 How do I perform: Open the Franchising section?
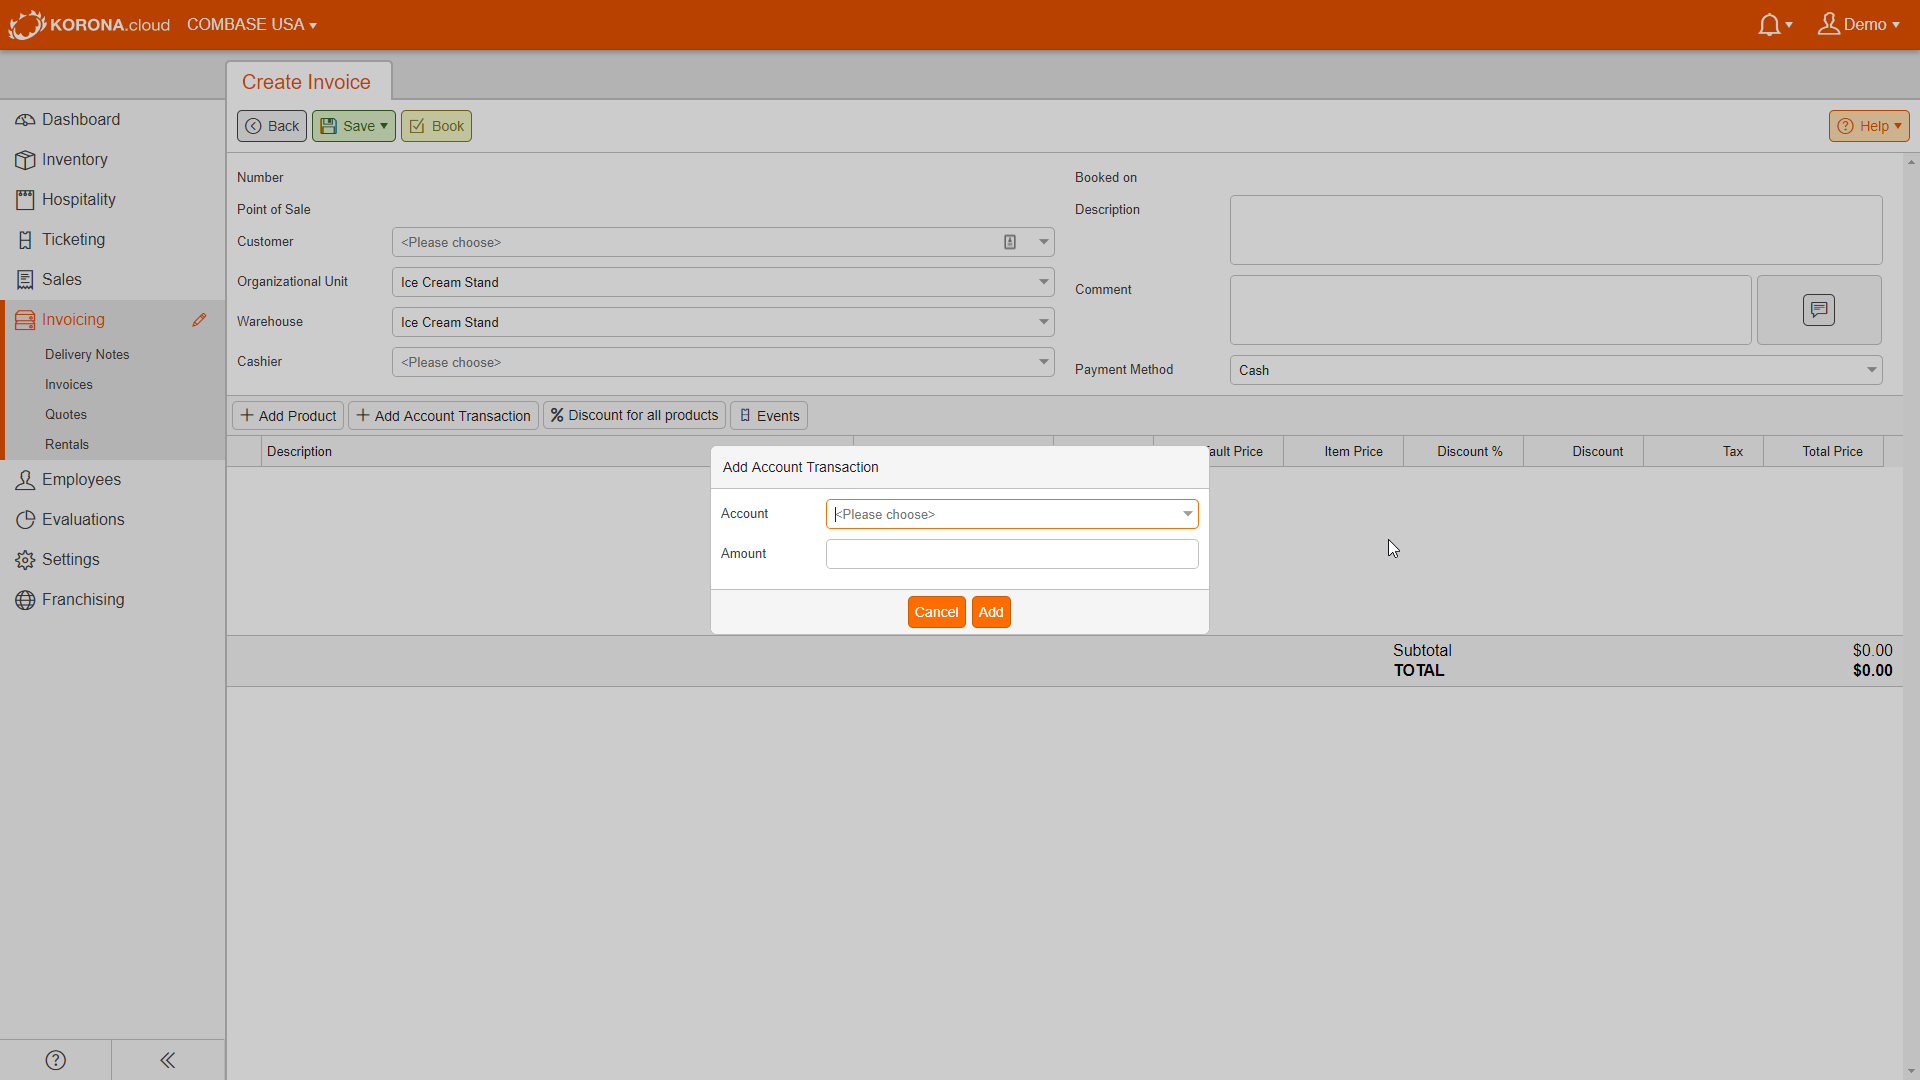(112, 600)
